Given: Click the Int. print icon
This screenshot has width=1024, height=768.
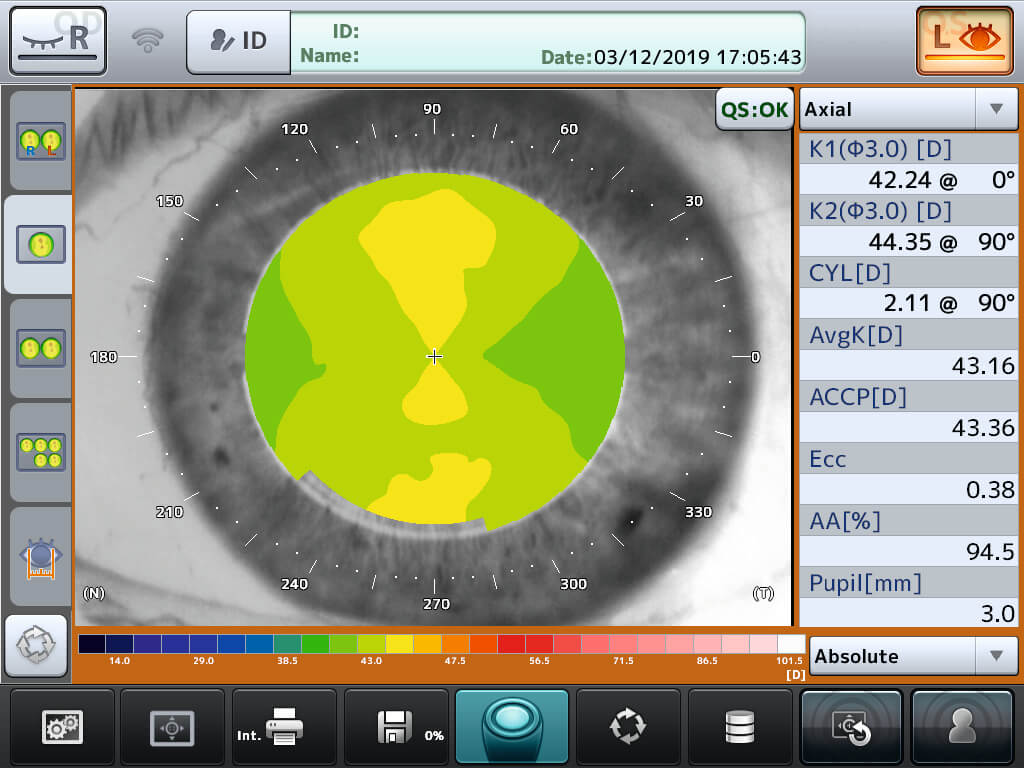Looking at the screenshot, I should (x=284, y=727).
